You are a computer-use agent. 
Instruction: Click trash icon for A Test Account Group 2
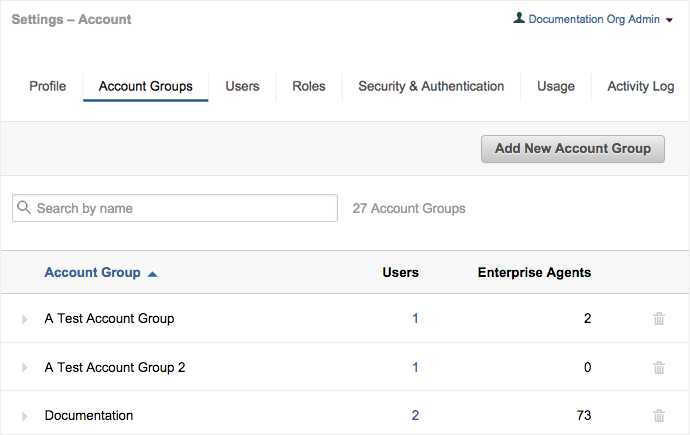point(659,367)
